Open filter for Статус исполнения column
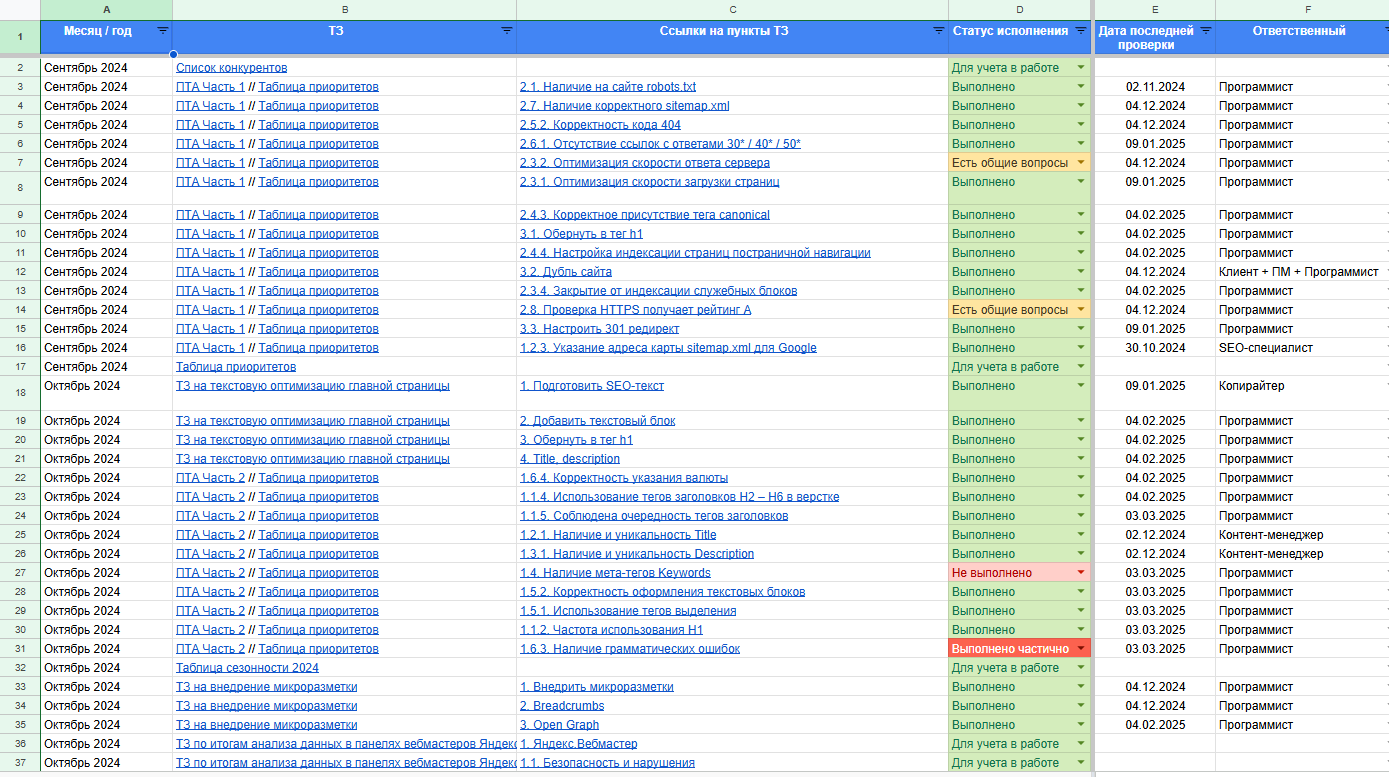The image size is (1389, 777). 1081,31
